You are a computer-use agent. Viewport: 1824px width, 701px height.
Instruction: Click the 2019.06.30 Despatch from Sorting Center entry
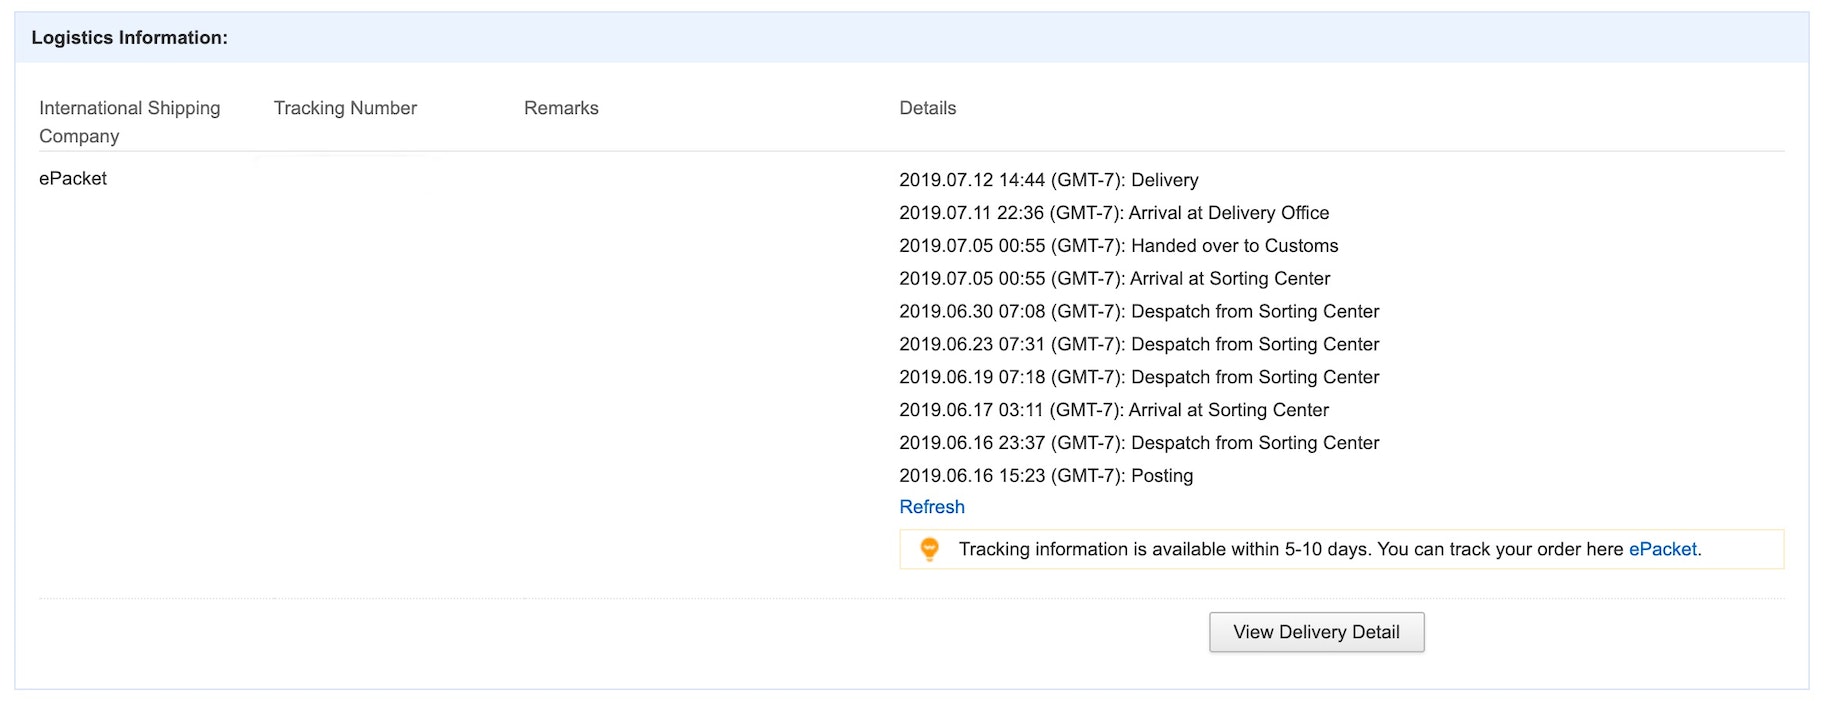click(x=1139, y=312)
